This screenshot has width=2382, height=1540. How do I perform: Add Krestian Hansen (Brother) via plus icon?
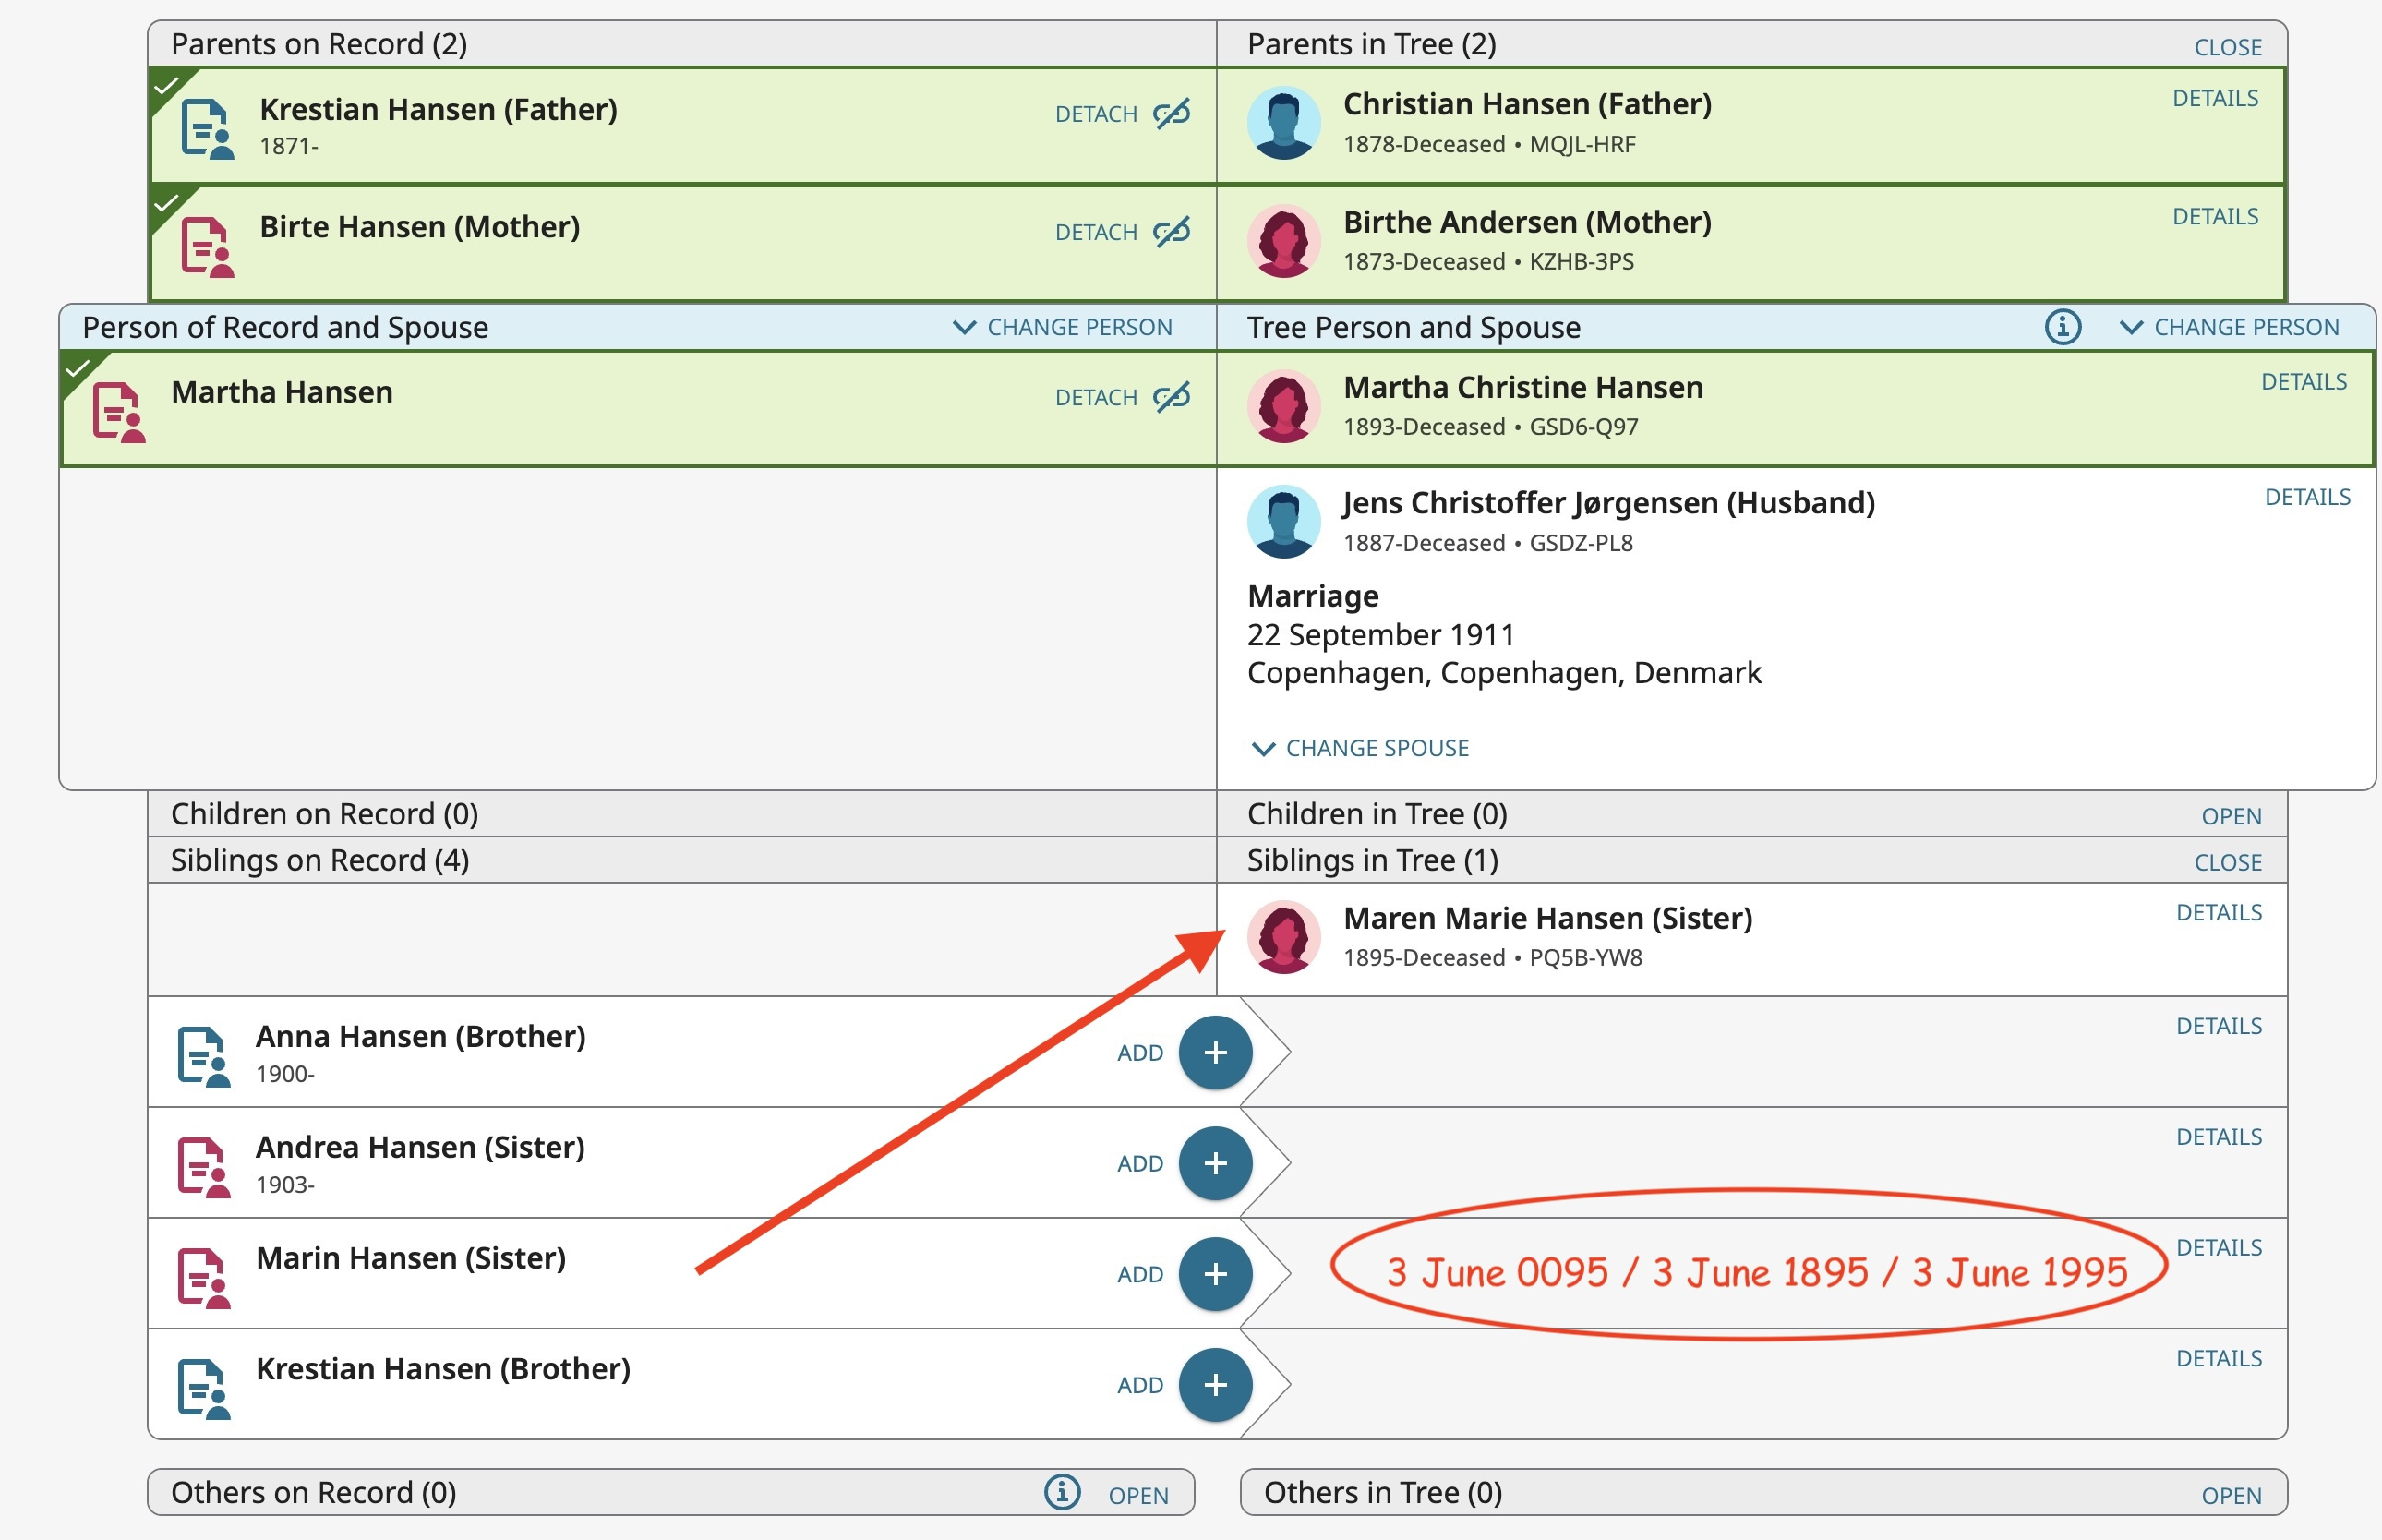coord(1214,1384)
